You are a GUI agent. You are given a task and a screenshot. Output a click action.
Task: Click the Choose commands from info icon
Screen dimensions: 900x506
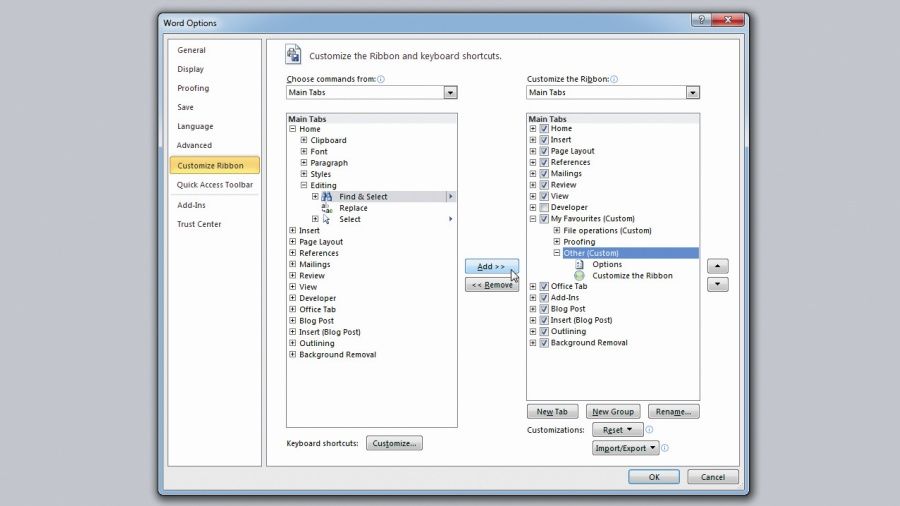[381, 79]
